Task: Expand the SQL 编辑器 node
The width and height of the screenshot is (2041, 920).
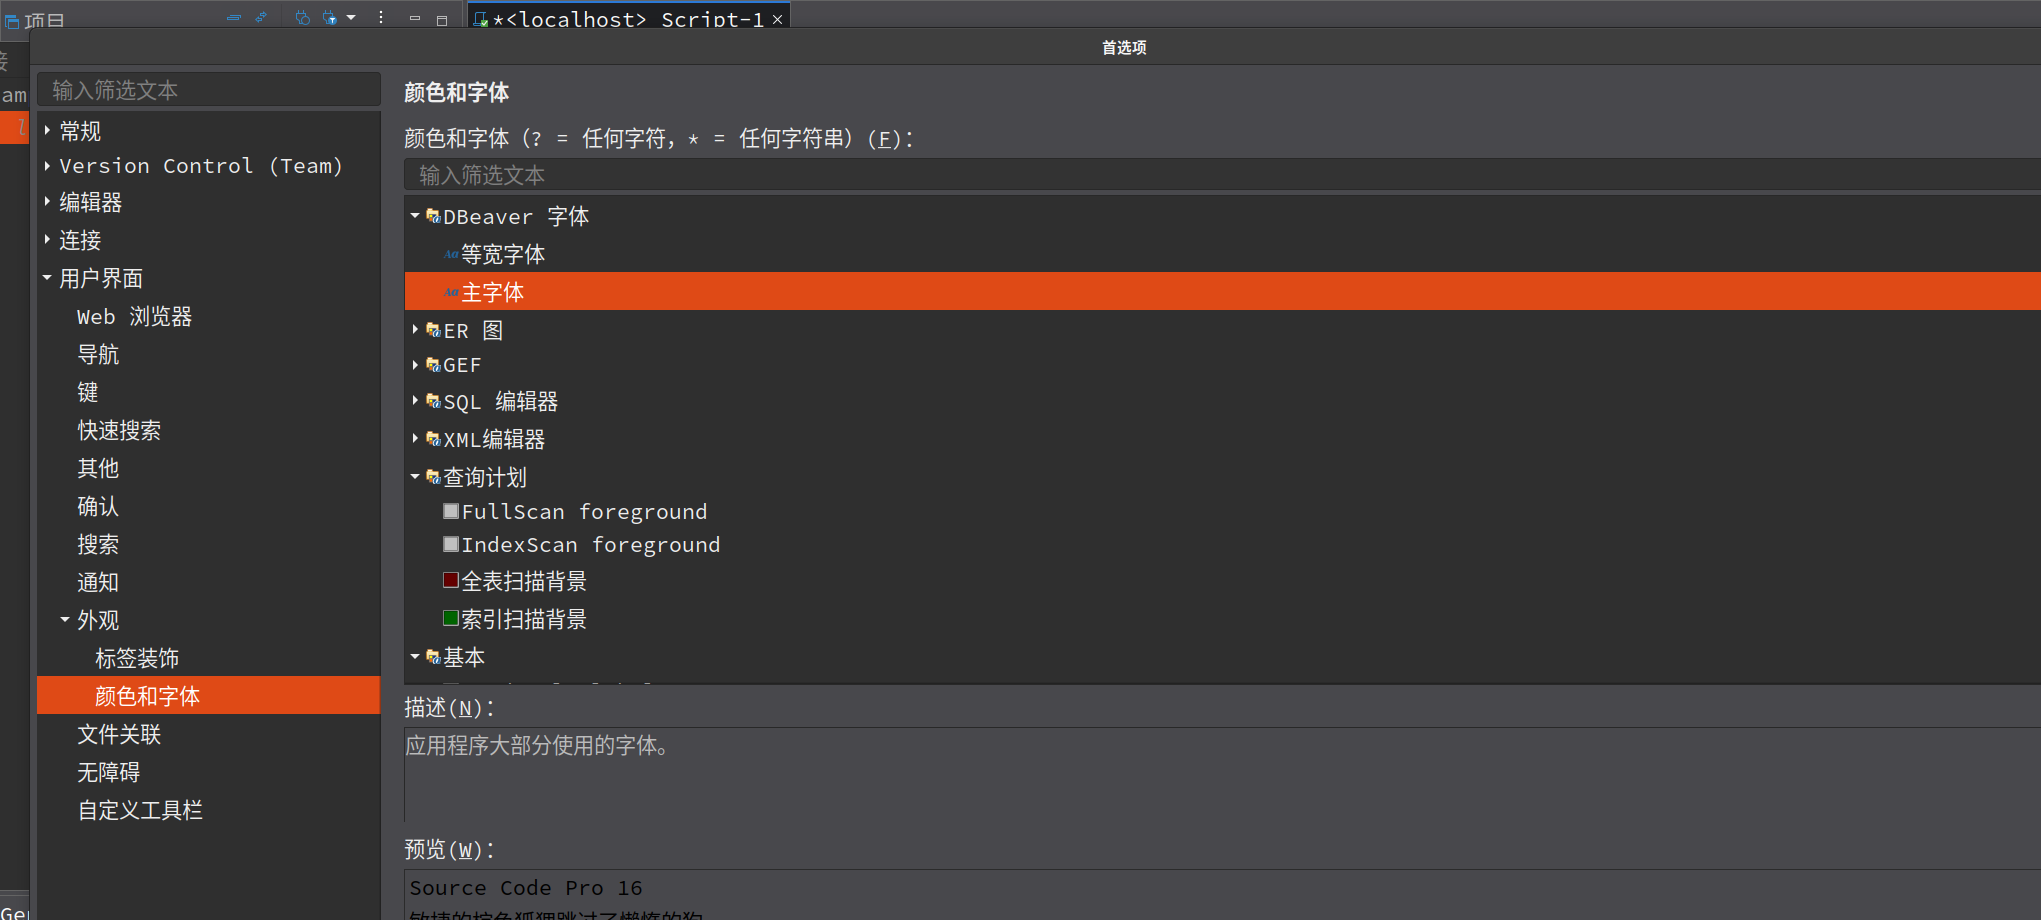Action: (414, 400)
